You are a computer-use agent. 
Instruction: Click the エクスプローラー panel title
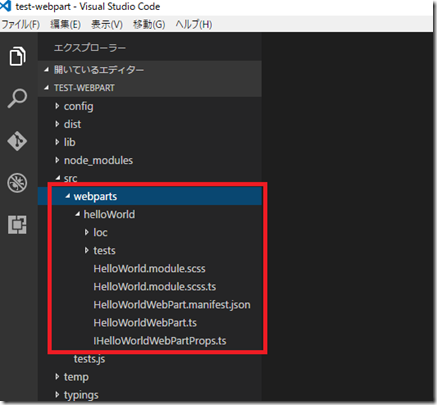(90, 48)
